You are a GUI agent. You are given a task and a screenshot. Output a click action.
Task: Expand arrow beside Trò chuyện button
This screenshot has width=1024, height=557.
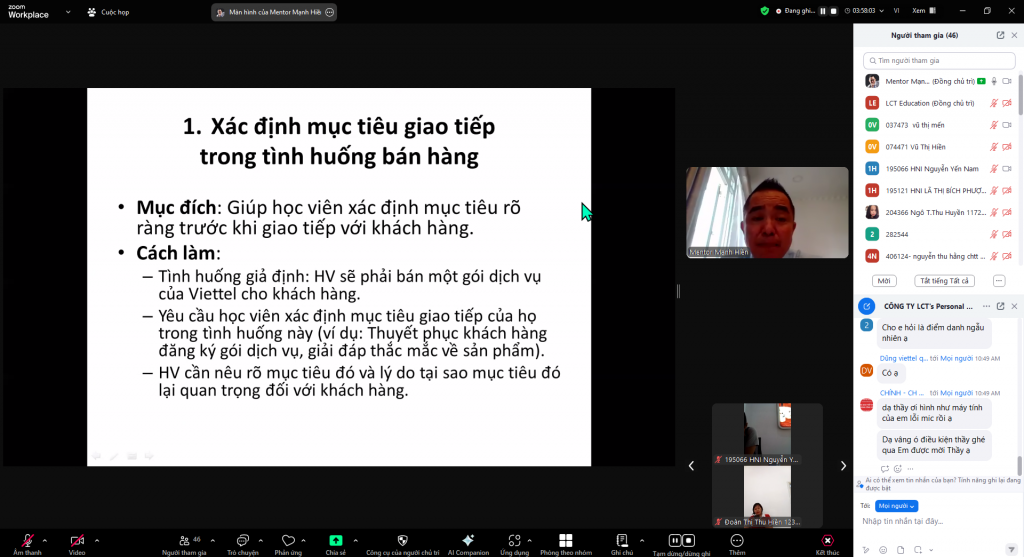pyautogui.click(x=261, y=541)
